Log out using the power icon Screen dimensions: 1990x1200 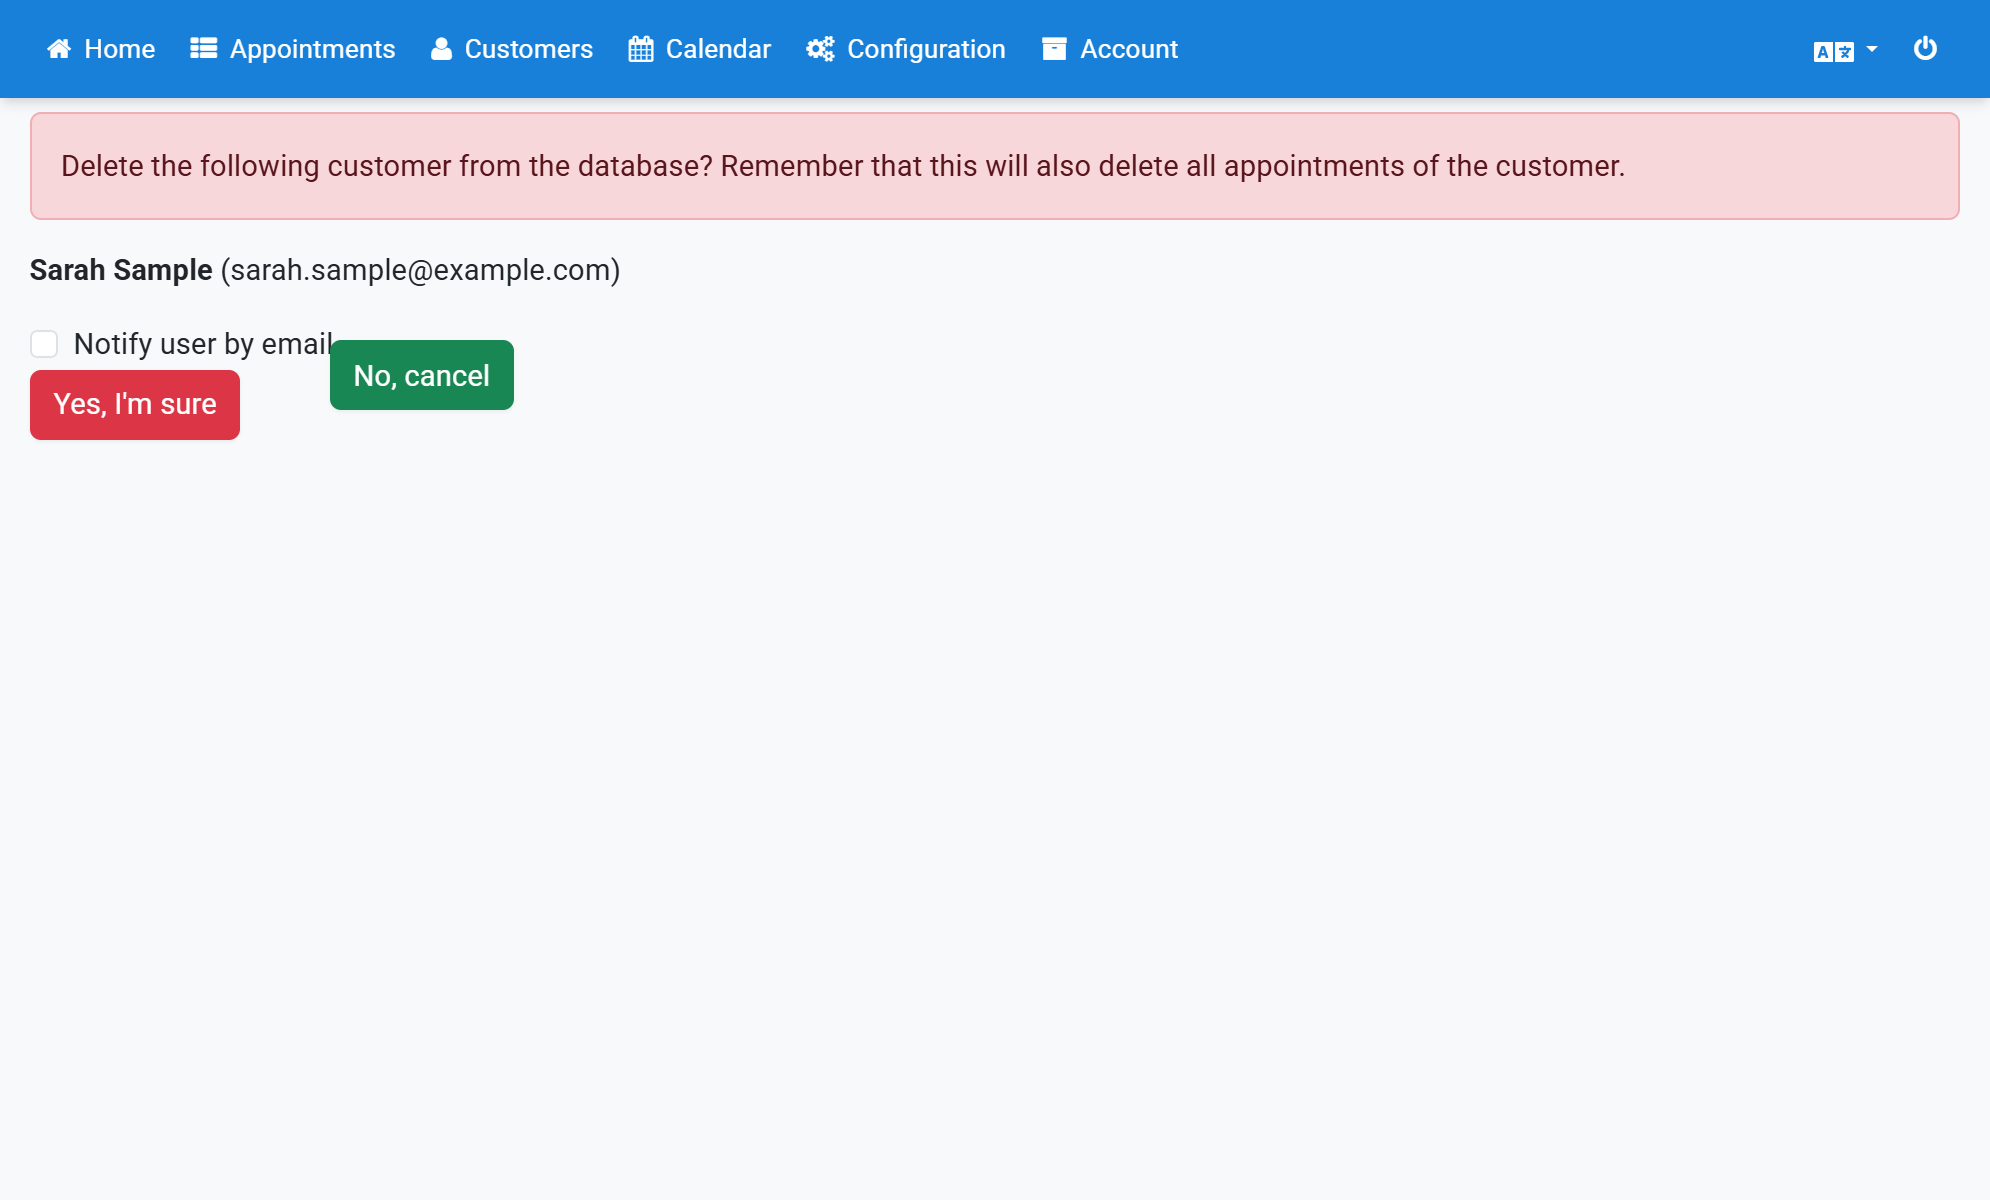(1925, 48)
